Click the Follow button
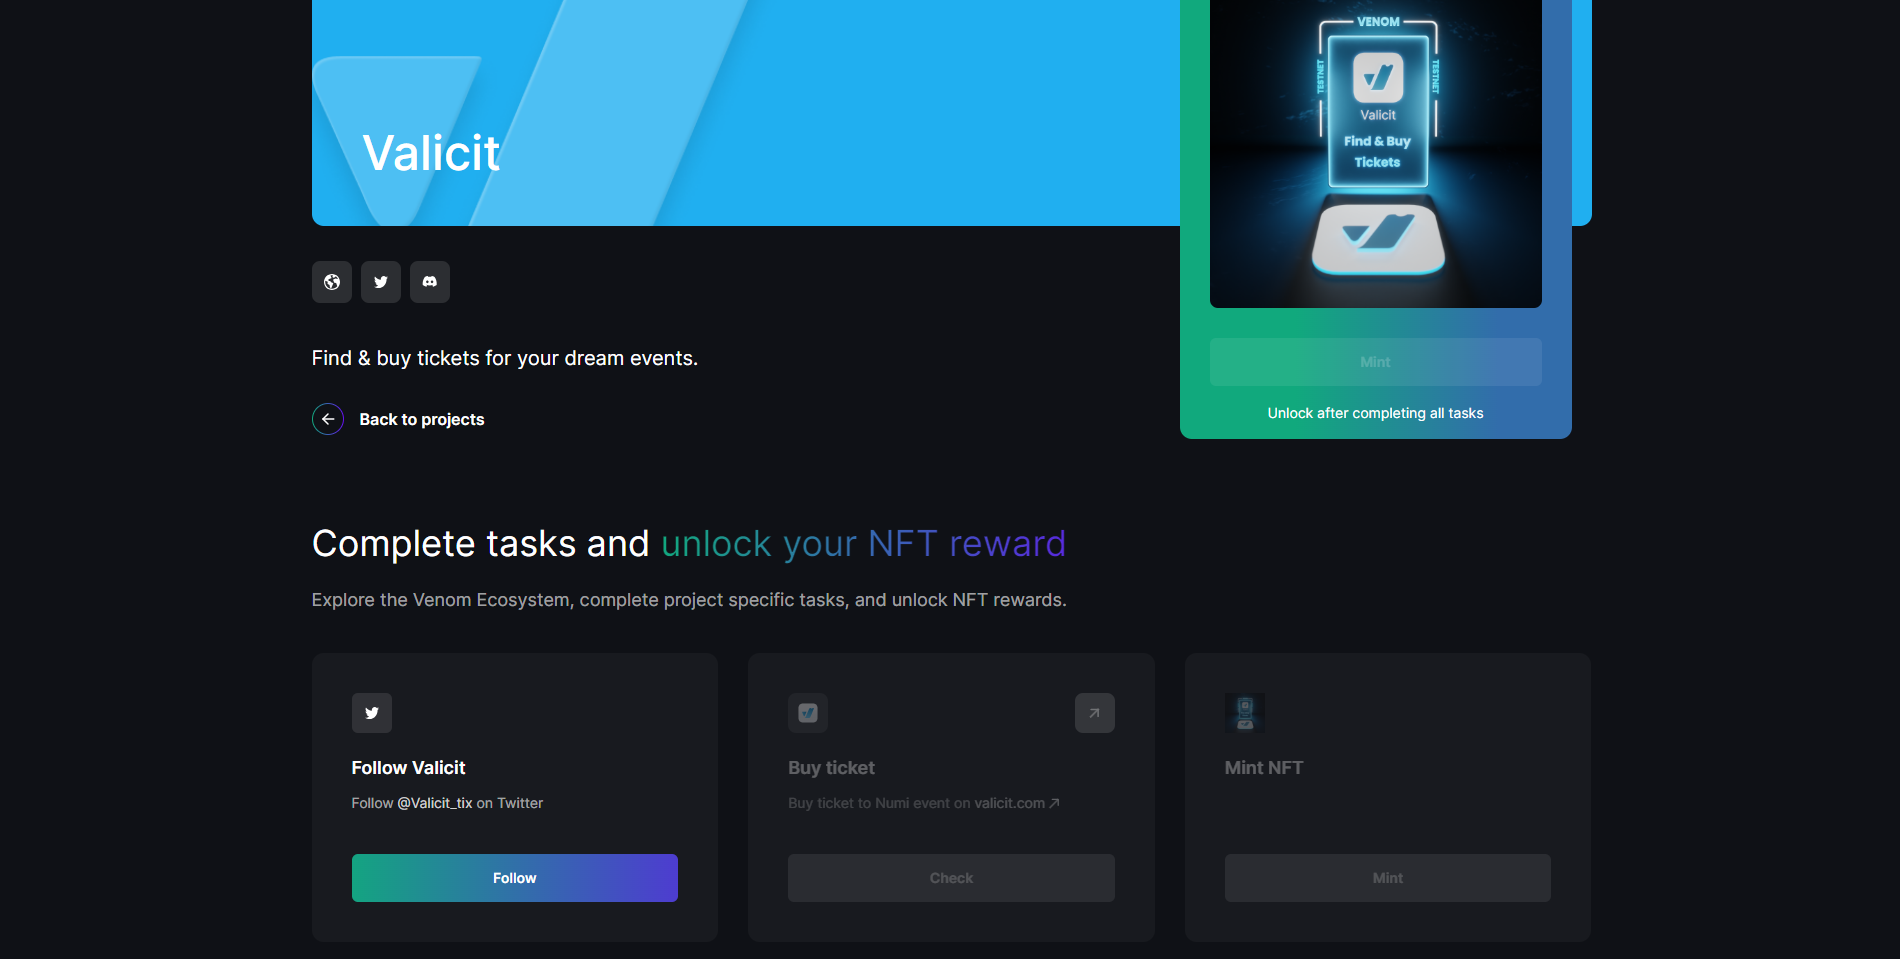This screenshot has height=959, width=1900. coord(515,878)
